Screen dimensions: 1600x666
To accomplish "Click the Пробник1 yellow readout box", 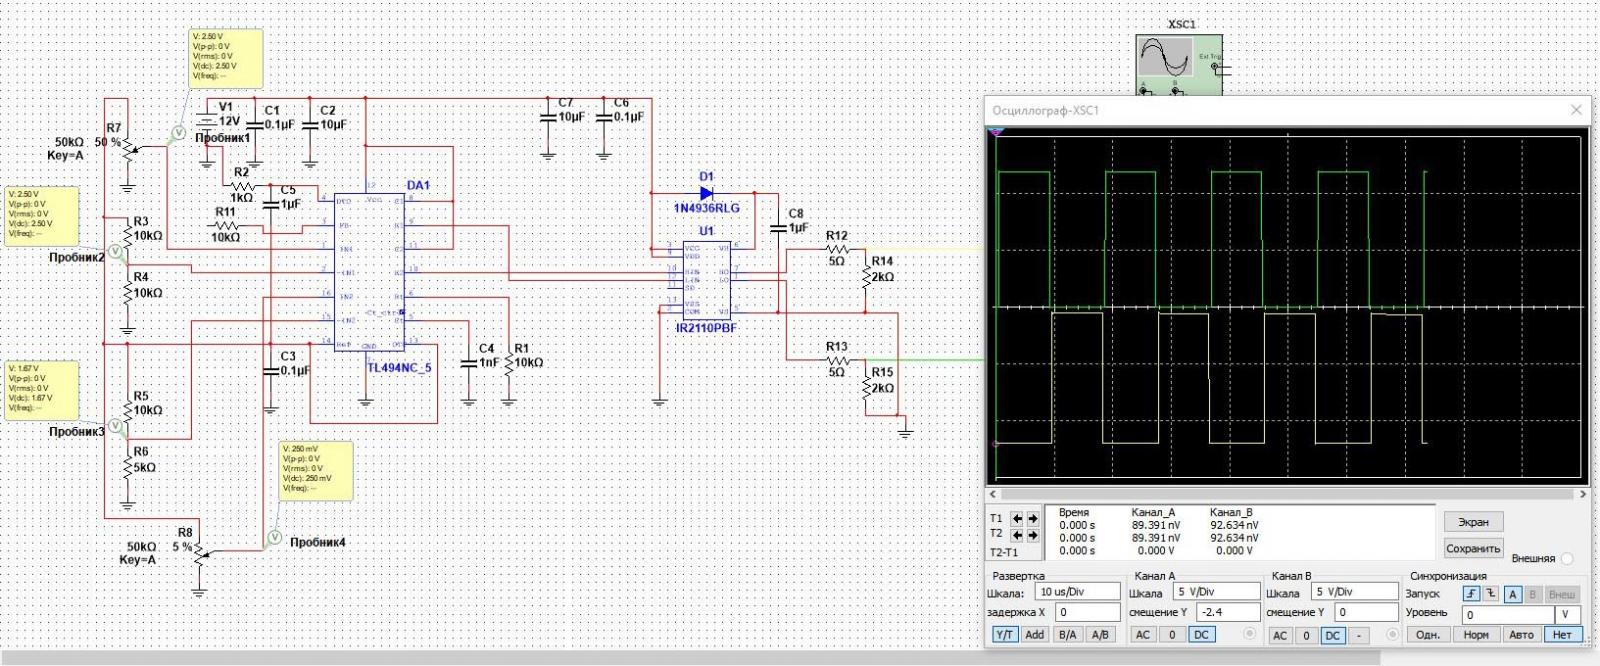I will (x=227, y=58).
